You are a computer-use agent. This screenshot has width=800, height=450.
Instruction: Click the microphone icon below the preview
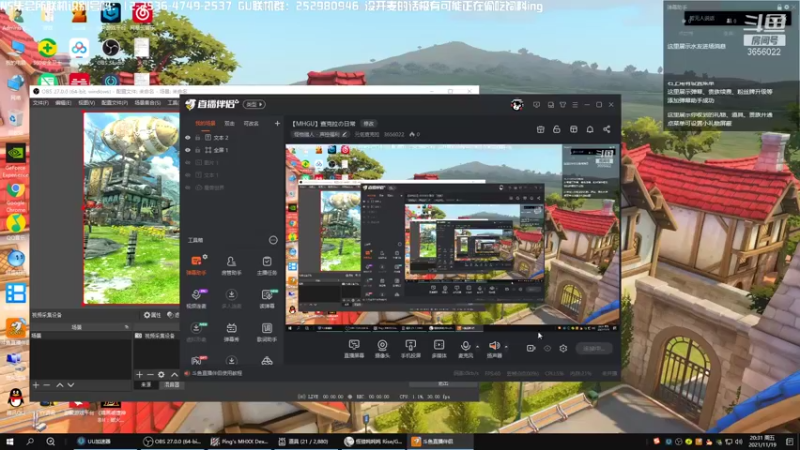coord(465,348)
